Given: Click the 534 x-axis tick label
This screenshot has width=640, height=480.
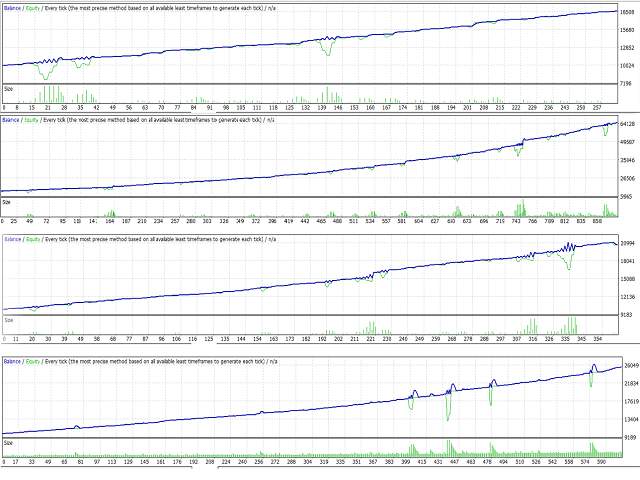Looking at the screenshot, I should (369, 221).
